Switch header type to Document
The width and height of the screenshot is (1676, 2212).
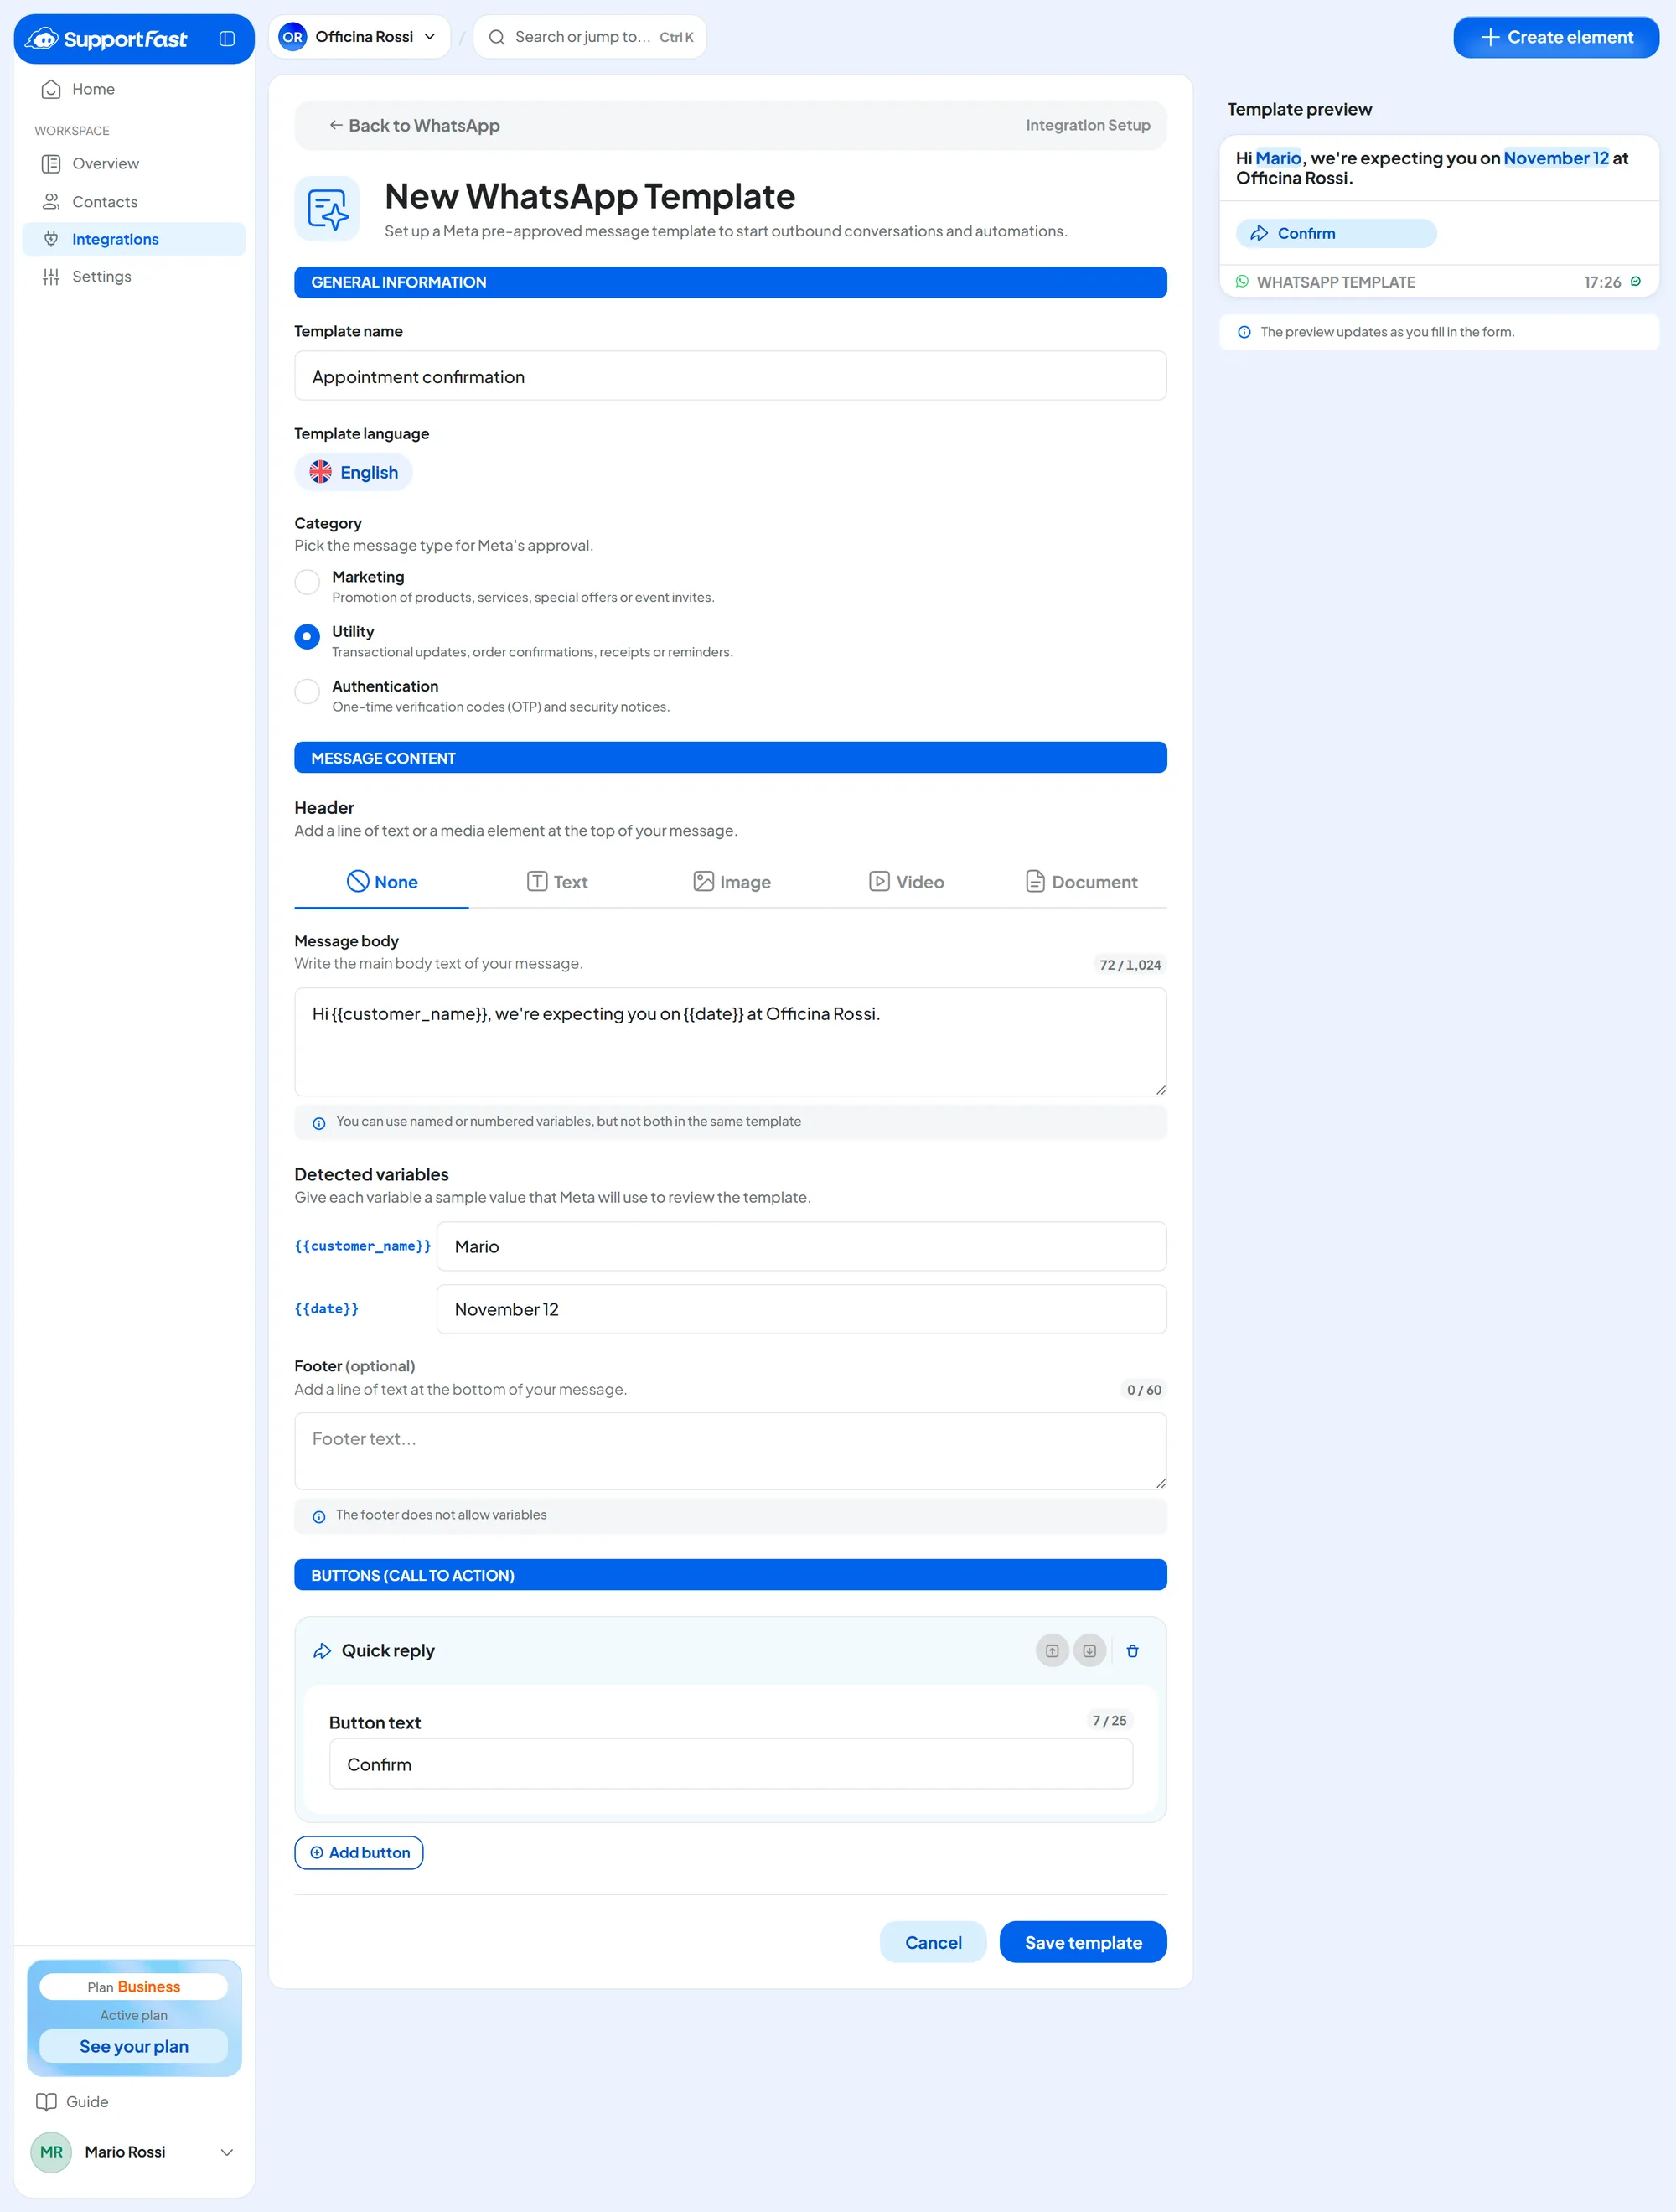pos(1081,882)
